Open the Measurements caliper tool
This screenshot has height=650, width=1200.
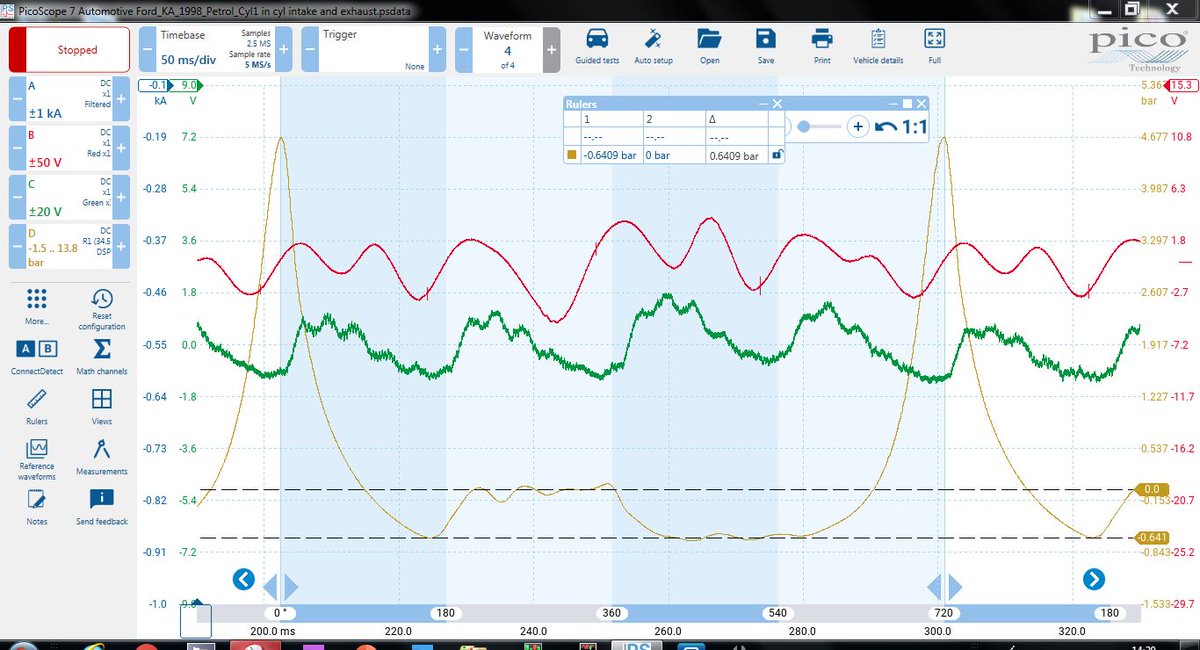101,449
